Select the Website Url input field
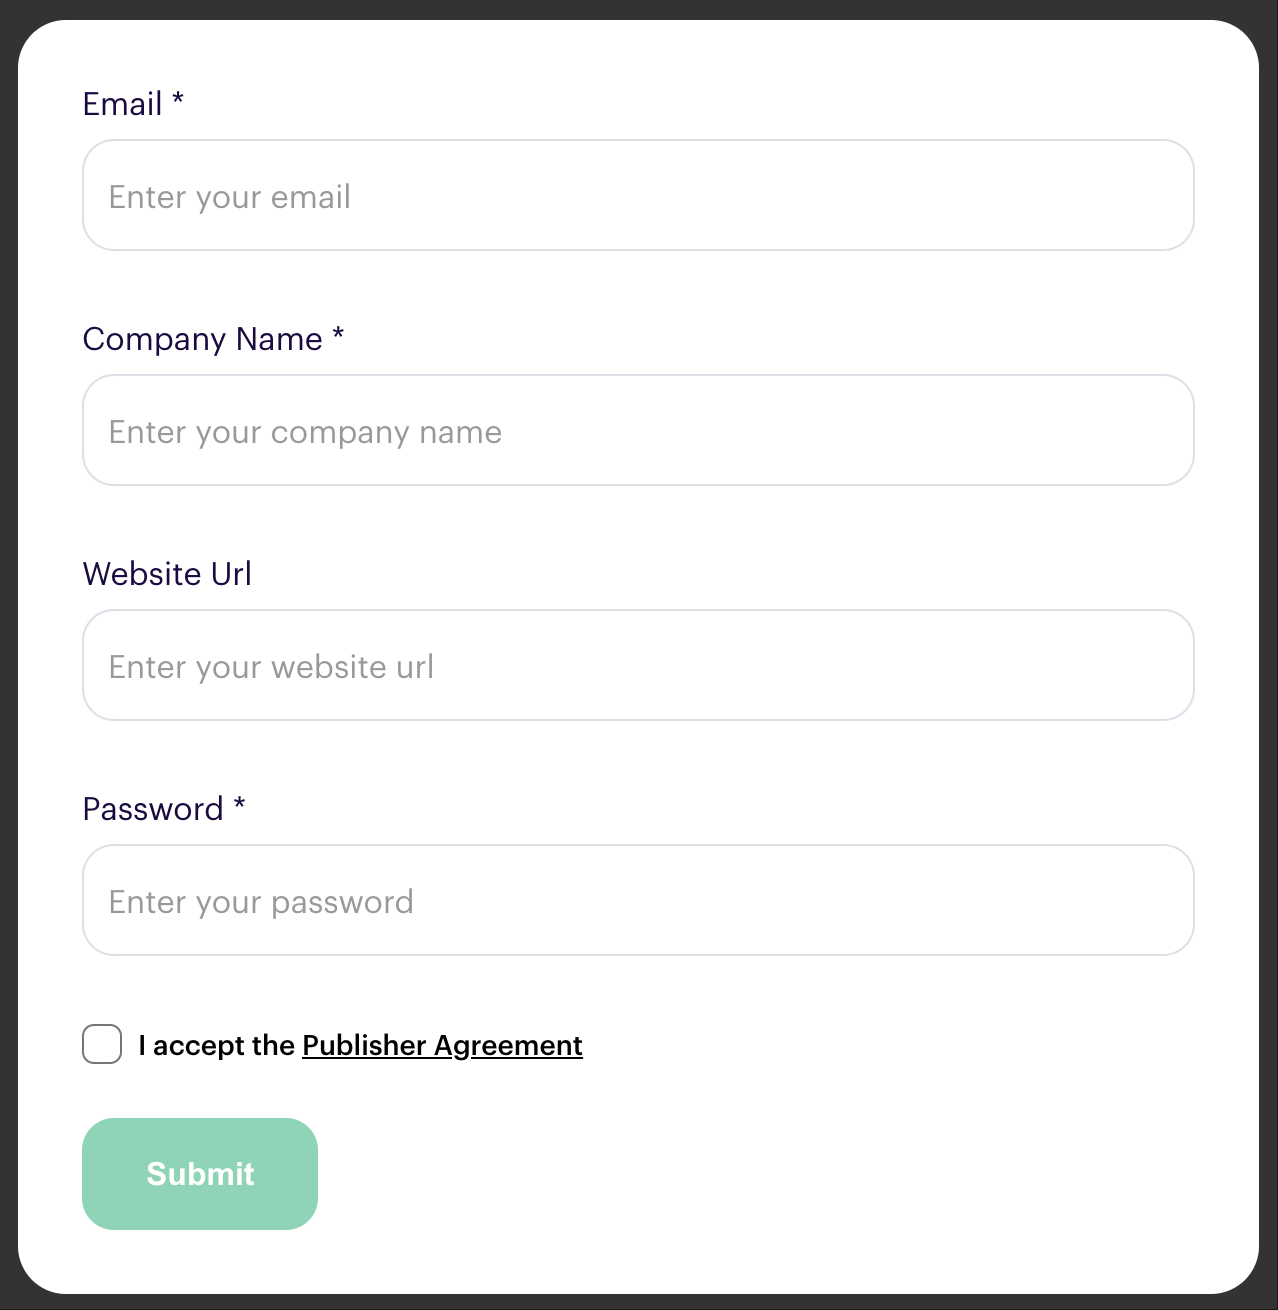 [638, 665]
